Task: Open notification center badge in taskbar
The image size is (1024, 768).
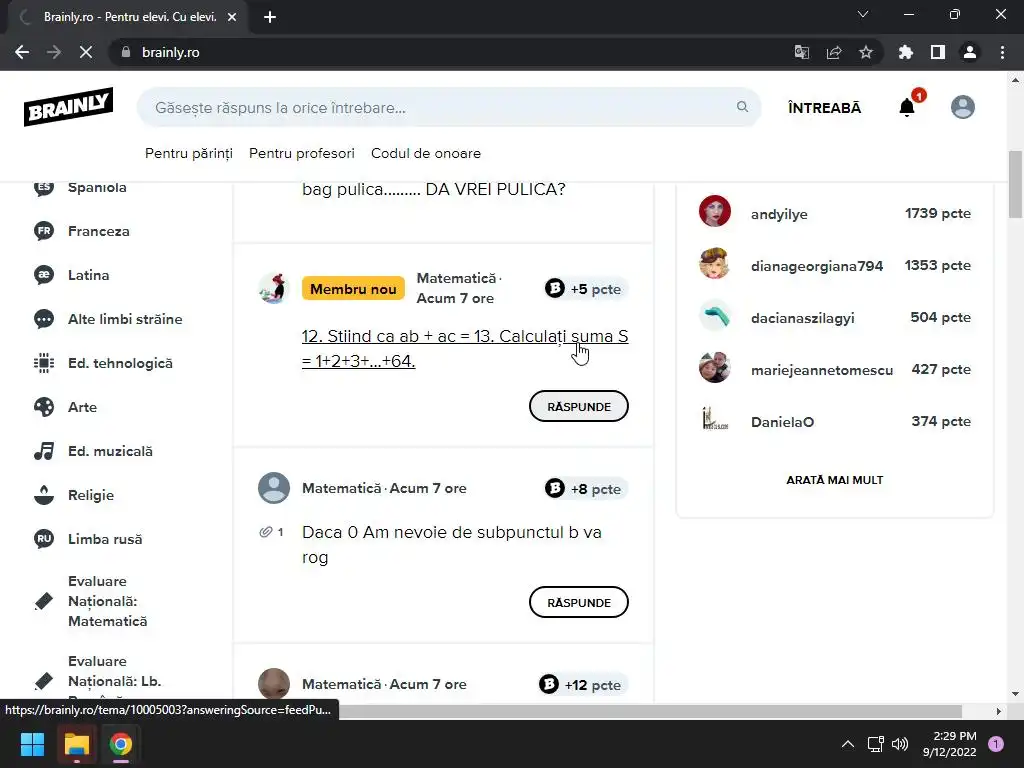Action: pos(996,744)
